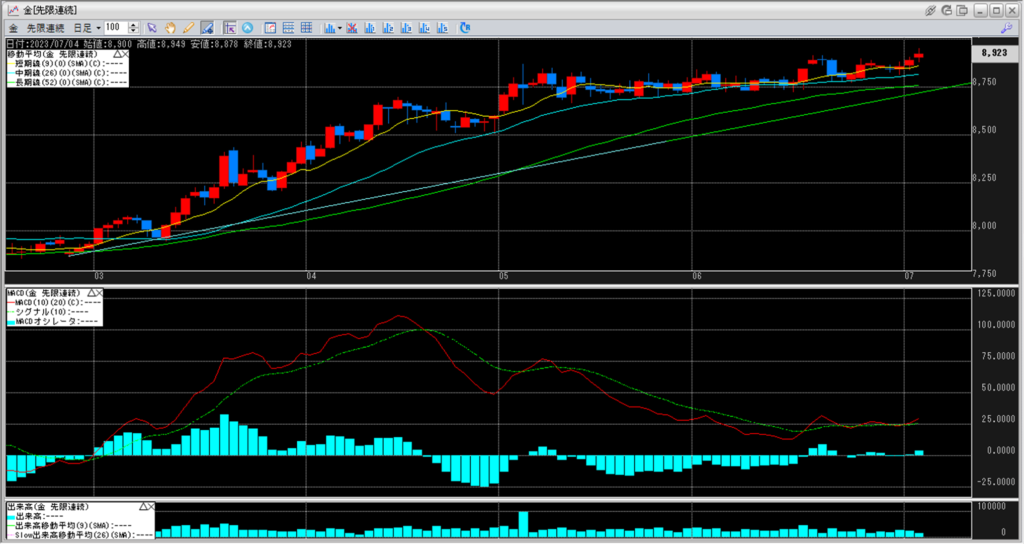Image resolution: width=1024 pixels, height=544 pixels.
Task: Click the 金 commodity menu item
Action: [13, 27]
